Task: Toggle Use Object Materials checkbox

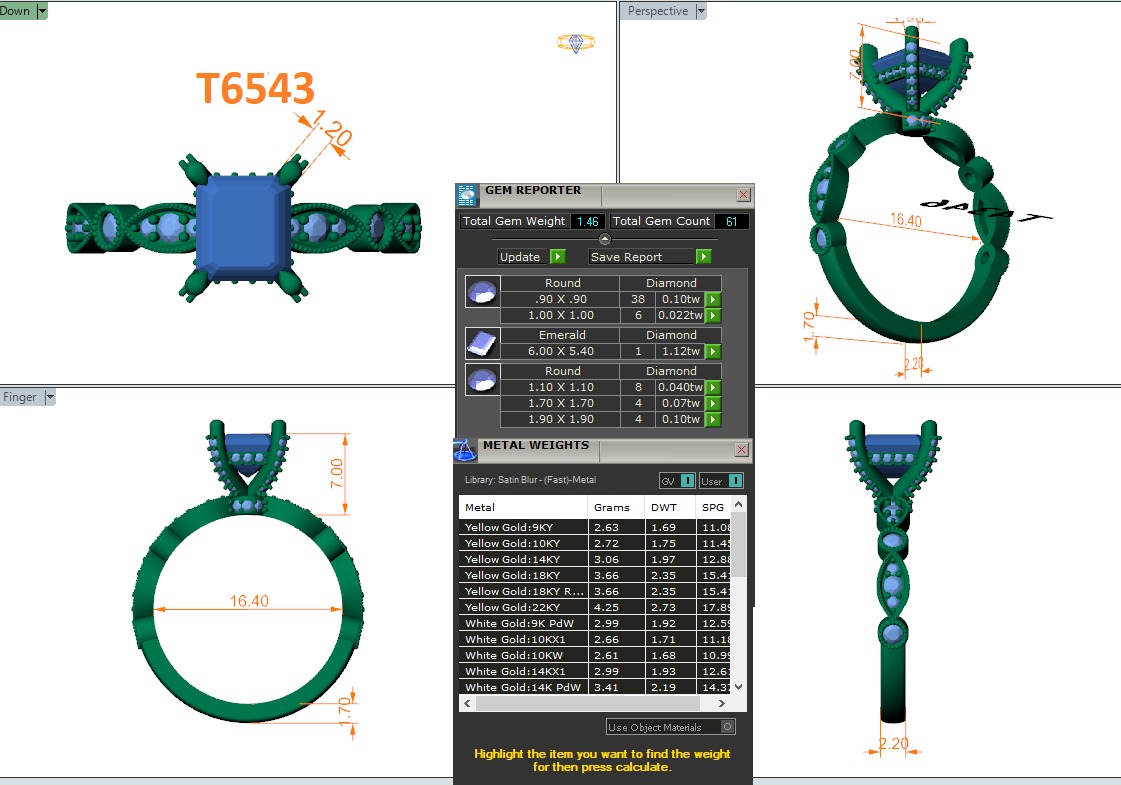Action: (x=727, y=727)
